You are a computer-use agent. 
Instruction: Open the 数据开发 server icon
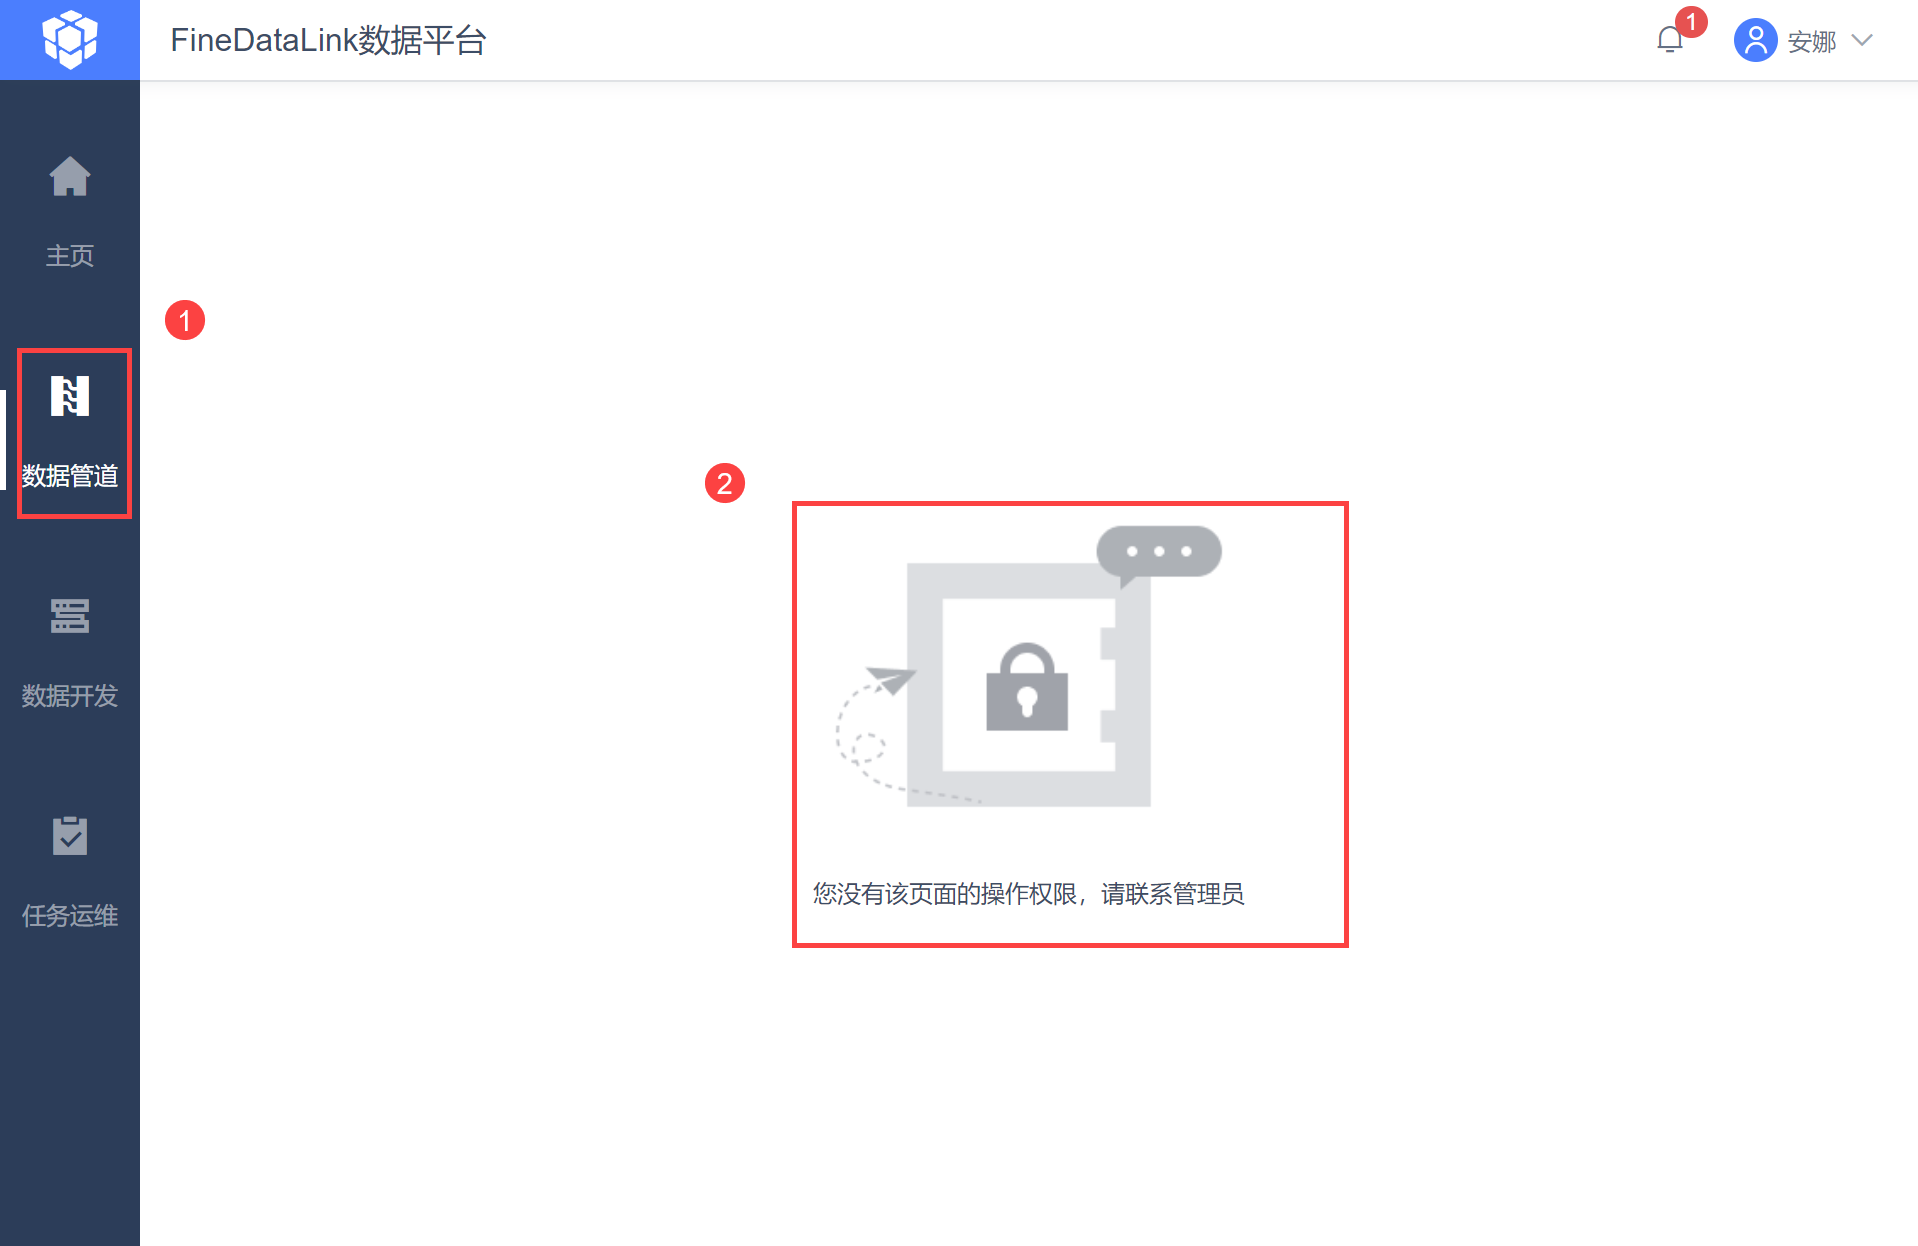pyautogui.click(x=70, y=616)
